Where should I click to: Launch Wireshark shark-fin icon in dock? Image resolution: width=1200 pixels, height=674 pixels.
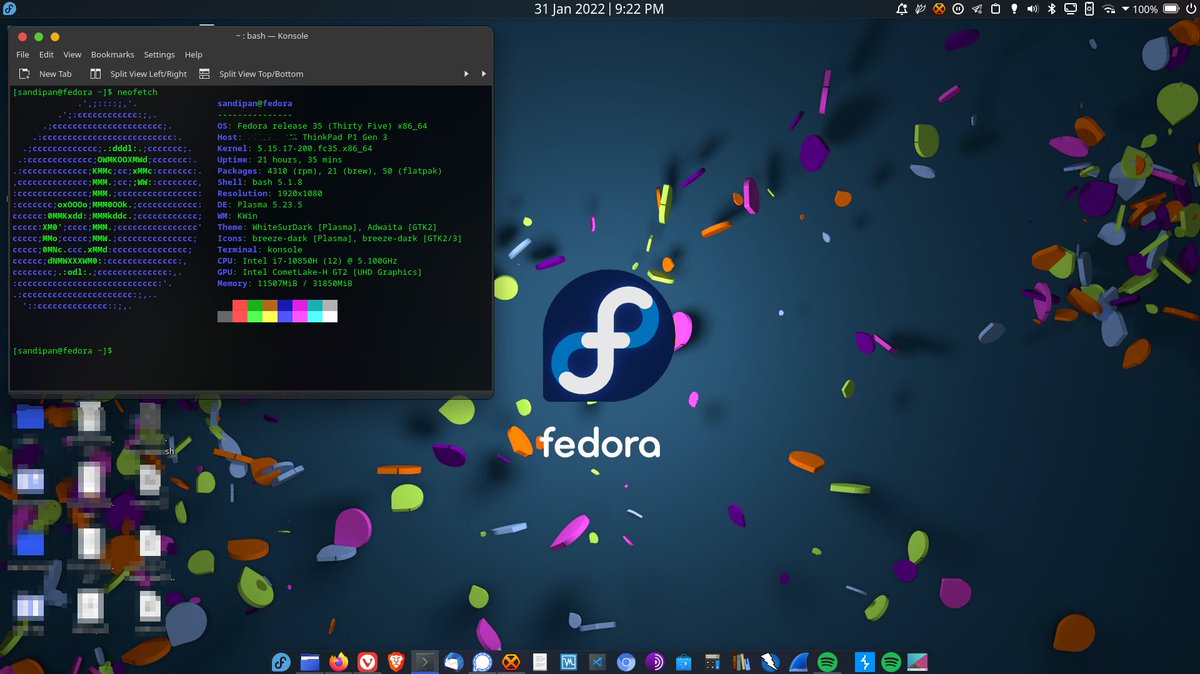(798, 662)
